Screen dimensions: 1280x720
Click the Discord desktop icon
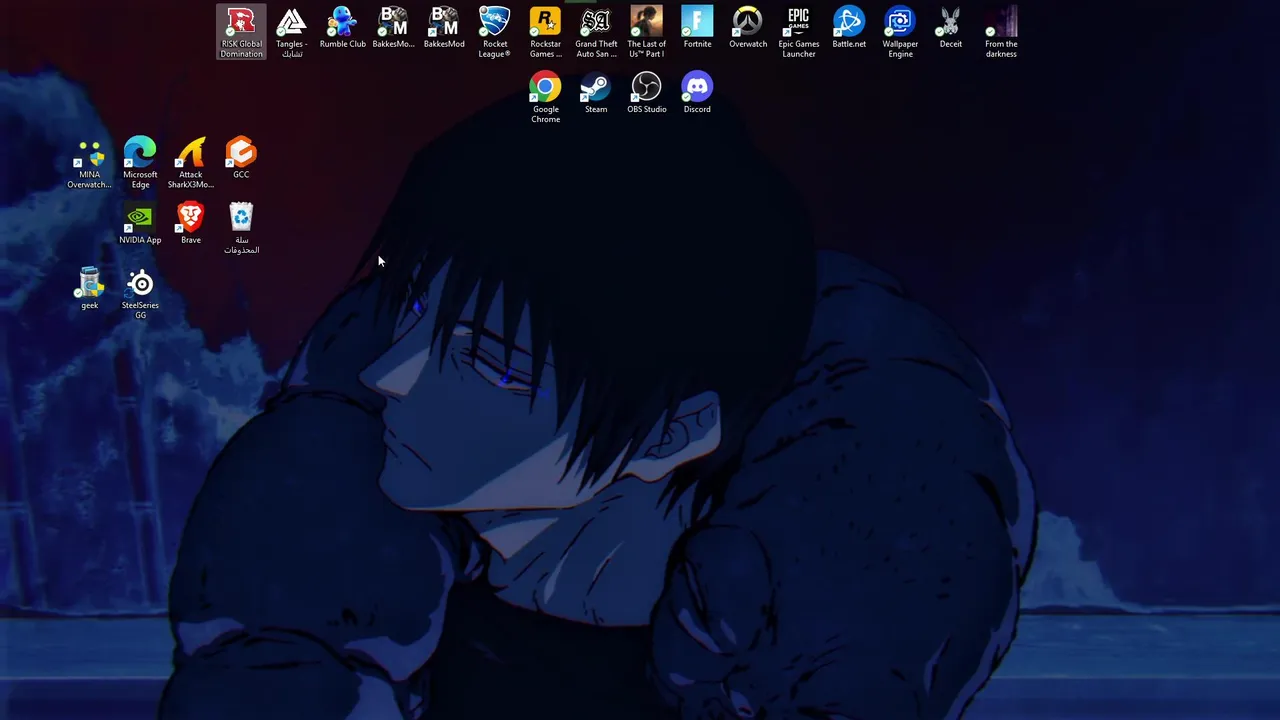[x=697, y=93]
